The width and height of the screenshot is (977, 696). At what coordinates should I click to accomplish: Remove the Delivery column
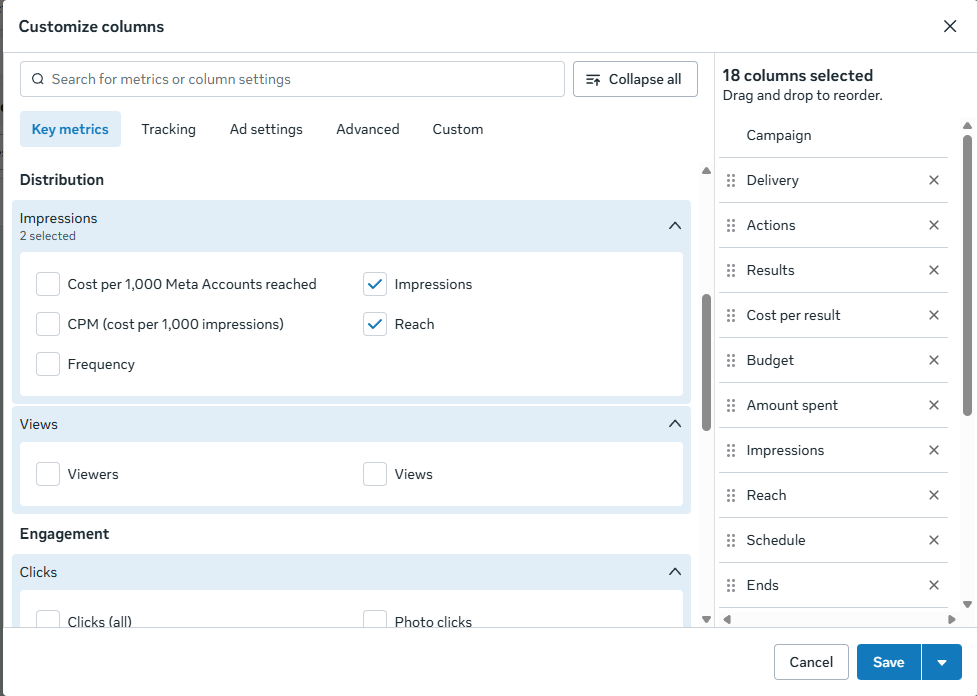(x=933, y=180)
